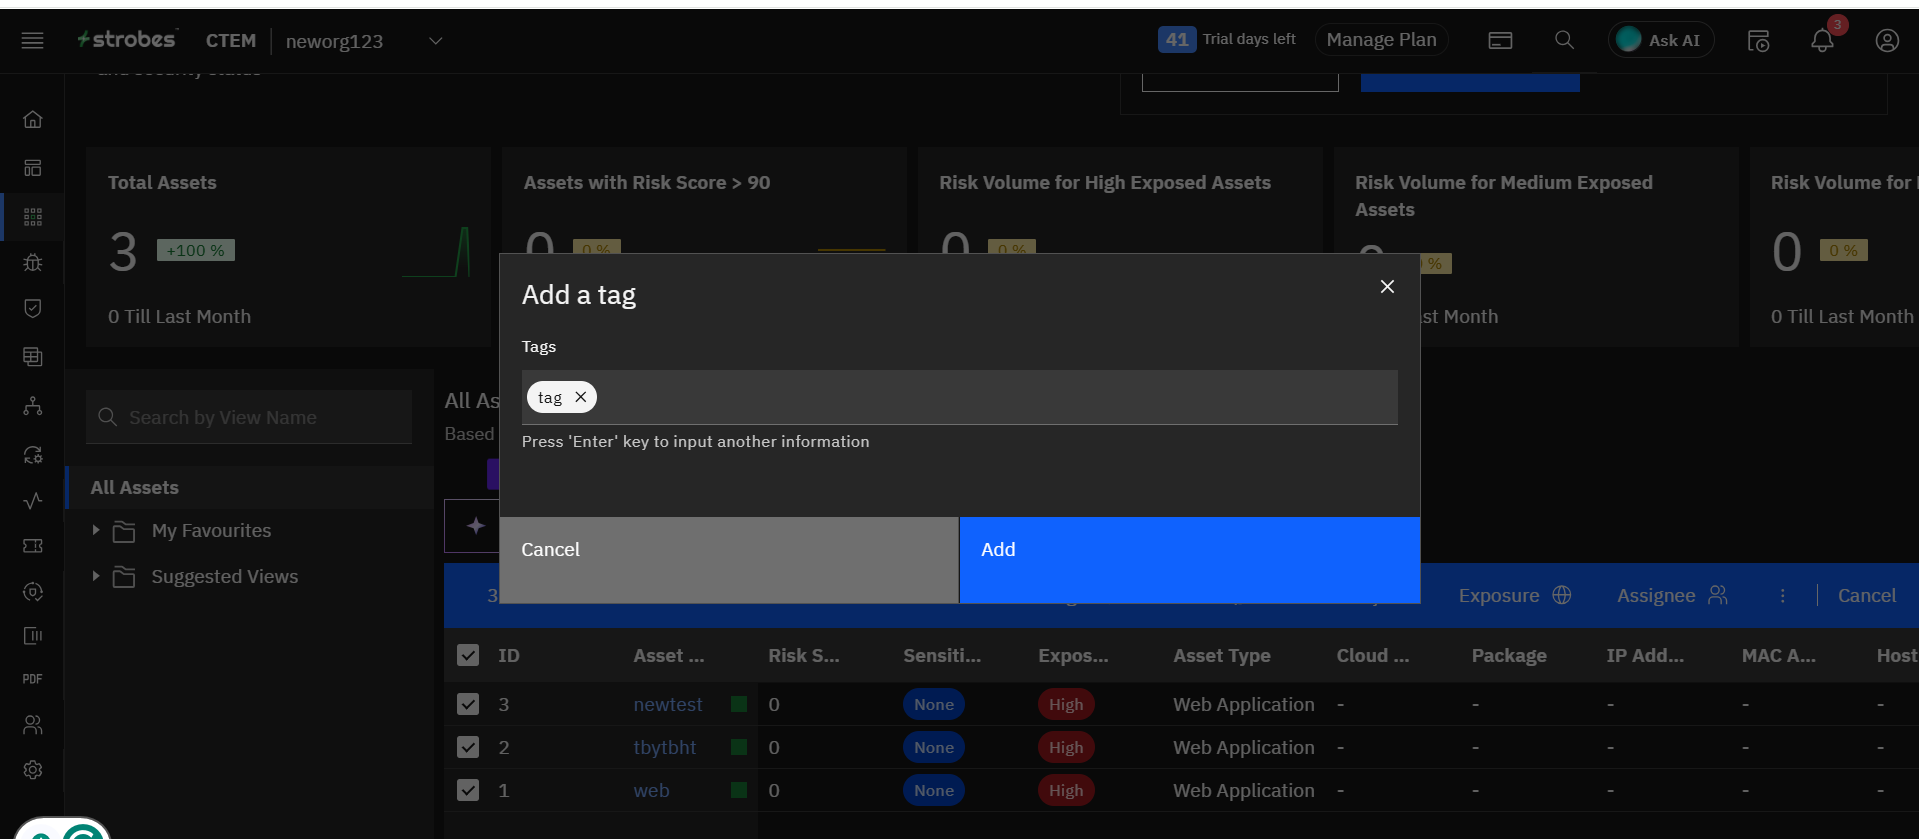The height and width of the screenshot is (839, 1919).
Task: Click the Tags input field
Action: pos(990,398)
